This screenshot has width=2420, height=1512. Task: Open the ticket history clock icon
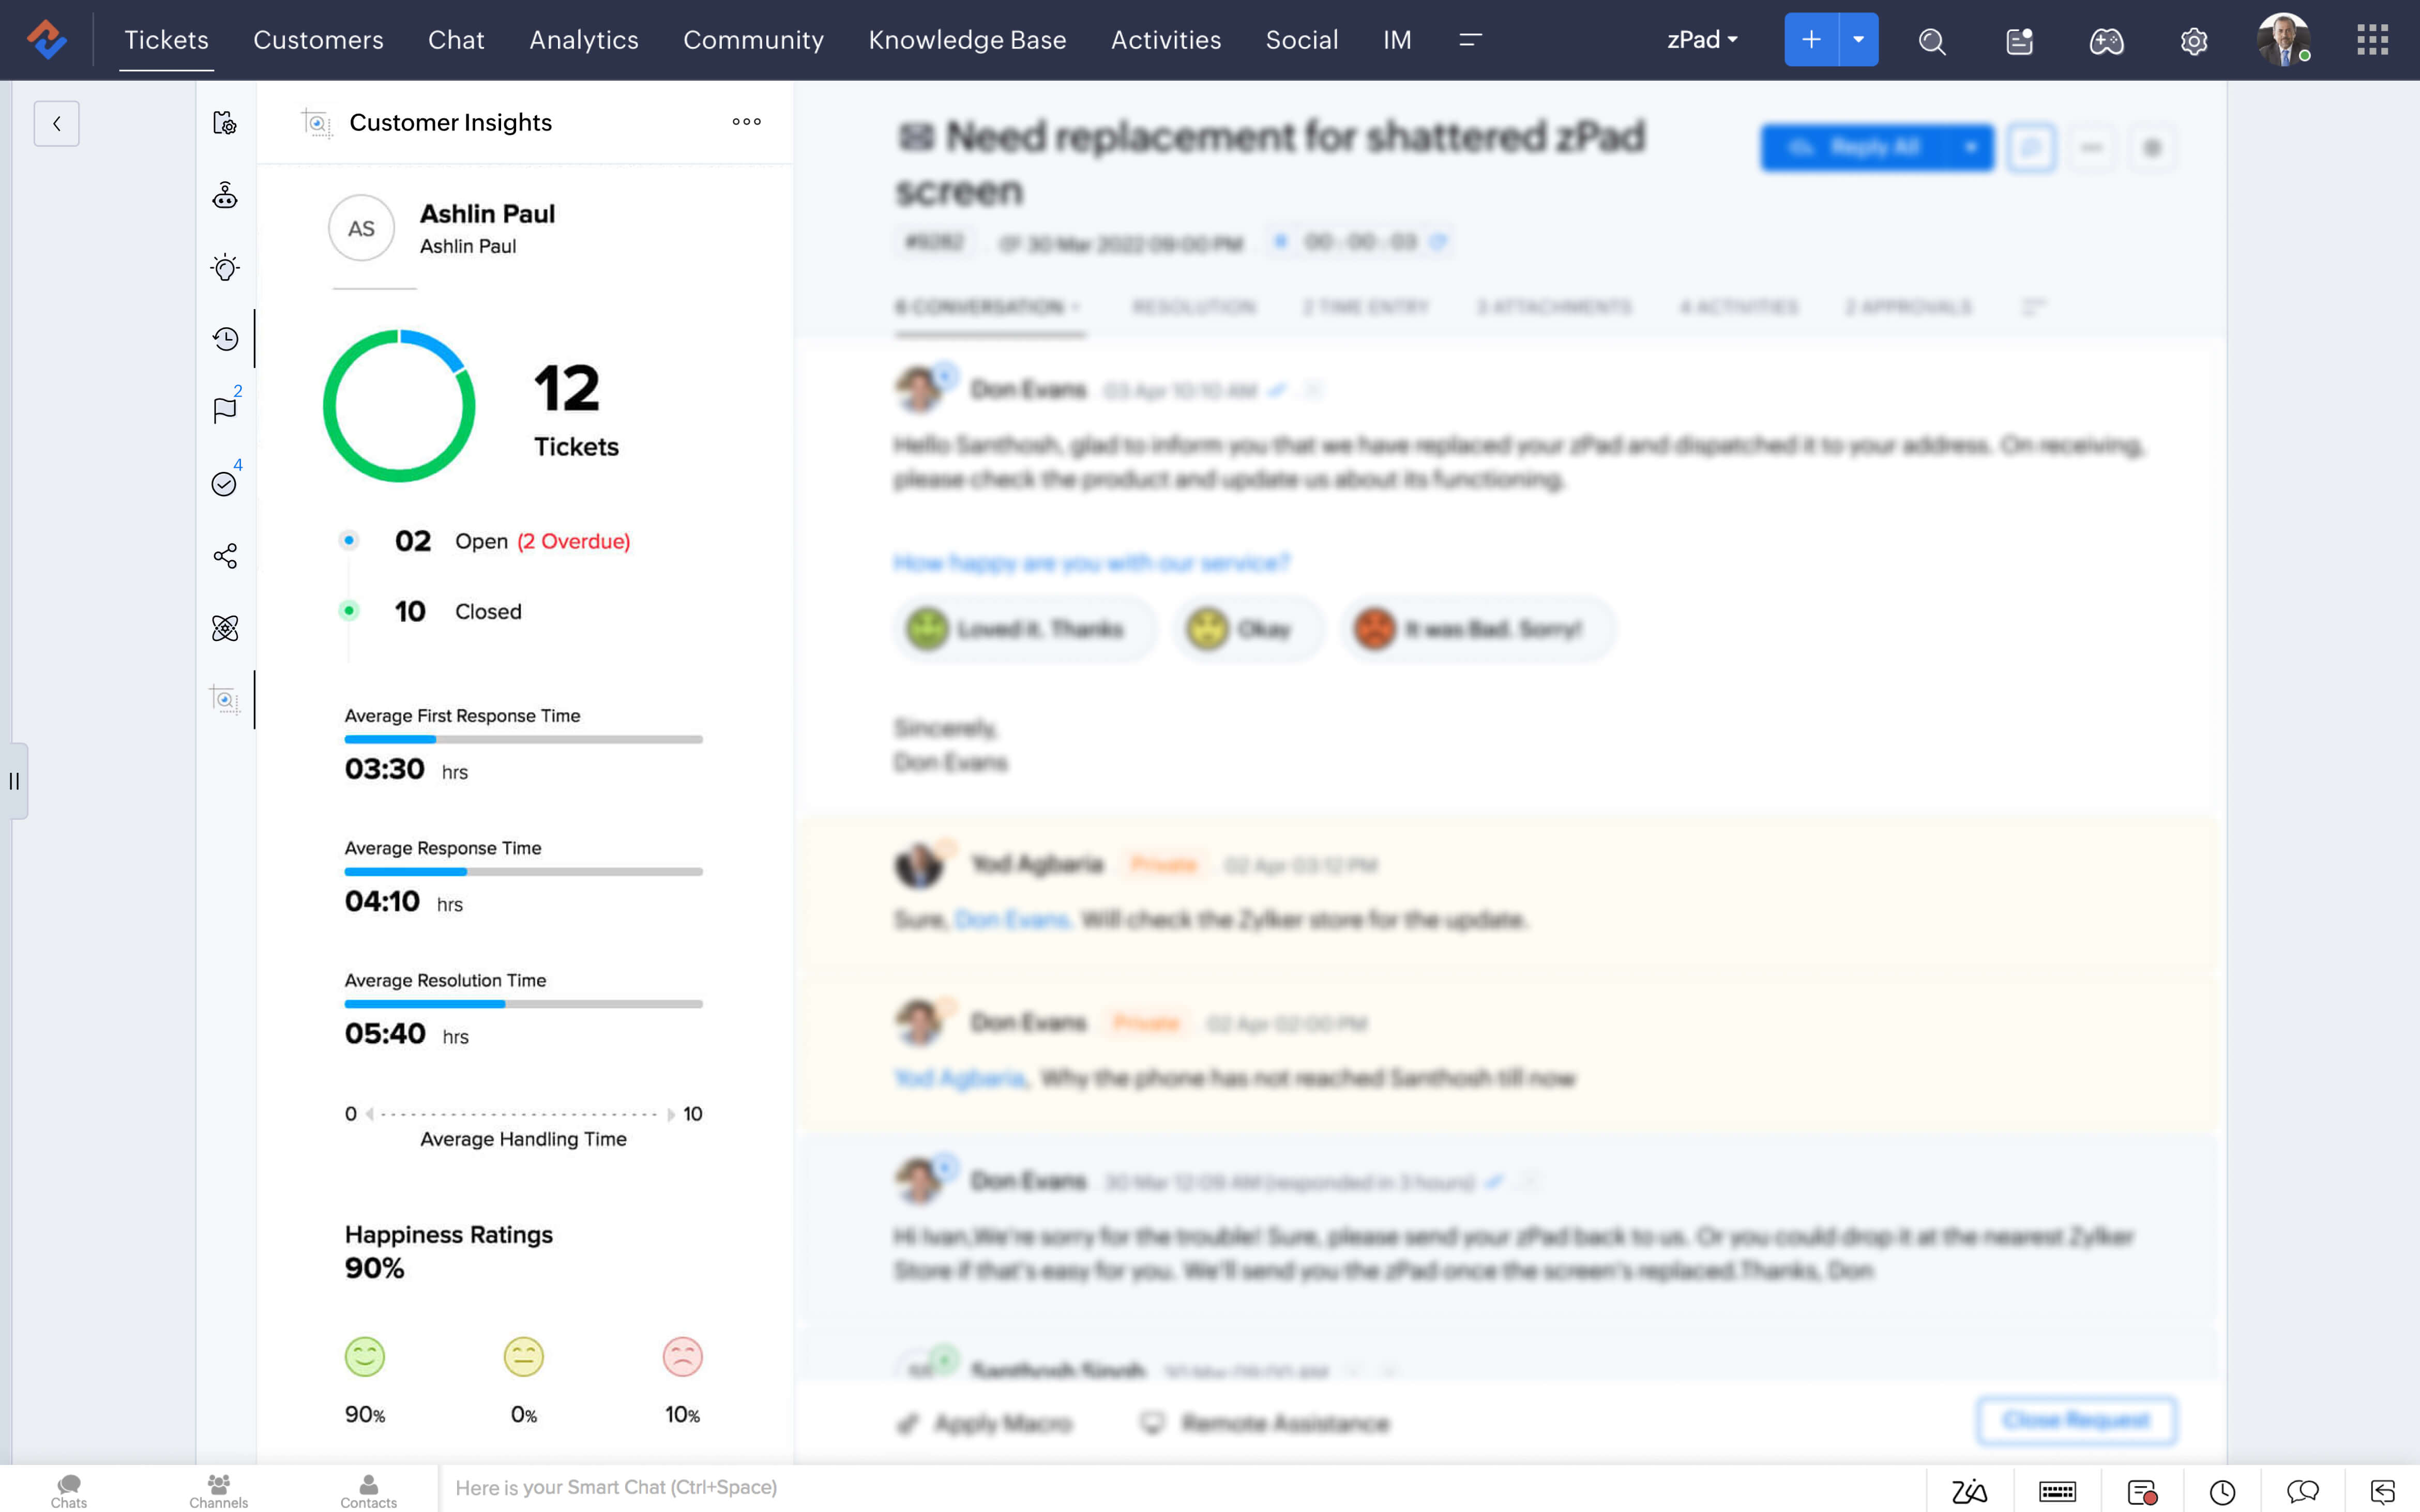click(x=225, y=339)
